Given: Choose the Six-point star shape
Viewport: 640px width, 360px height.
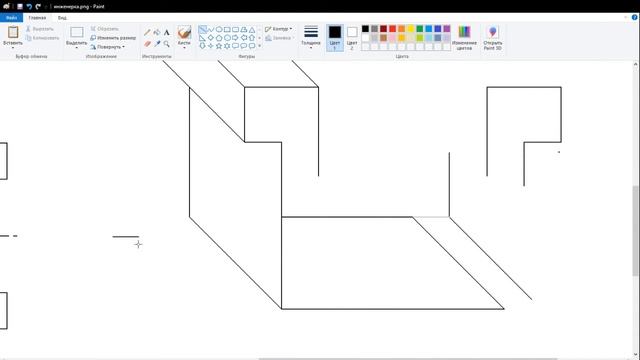Looking at the screenshot, I should pyautogui.click(x=227, y=46).
